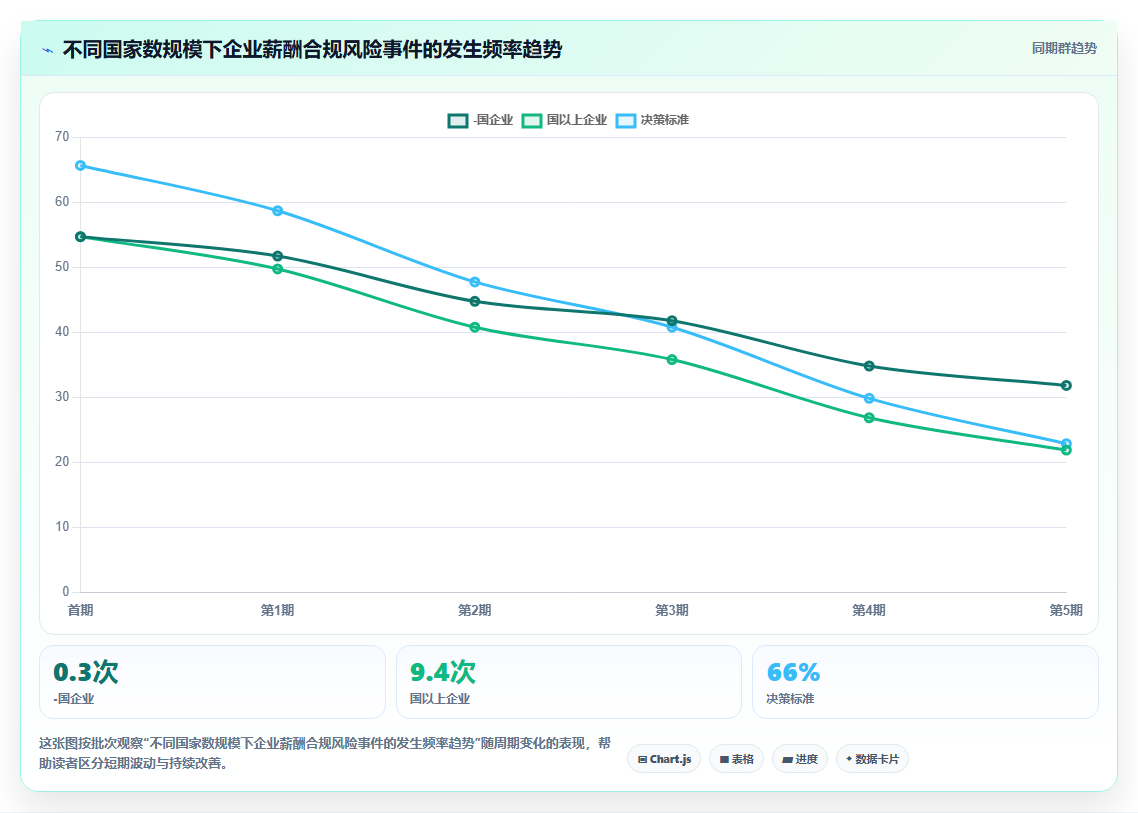Viewport: 1138px width, 813px height.
Task: Click the 首期 x-axis label
Action: [x=81, y=610]
